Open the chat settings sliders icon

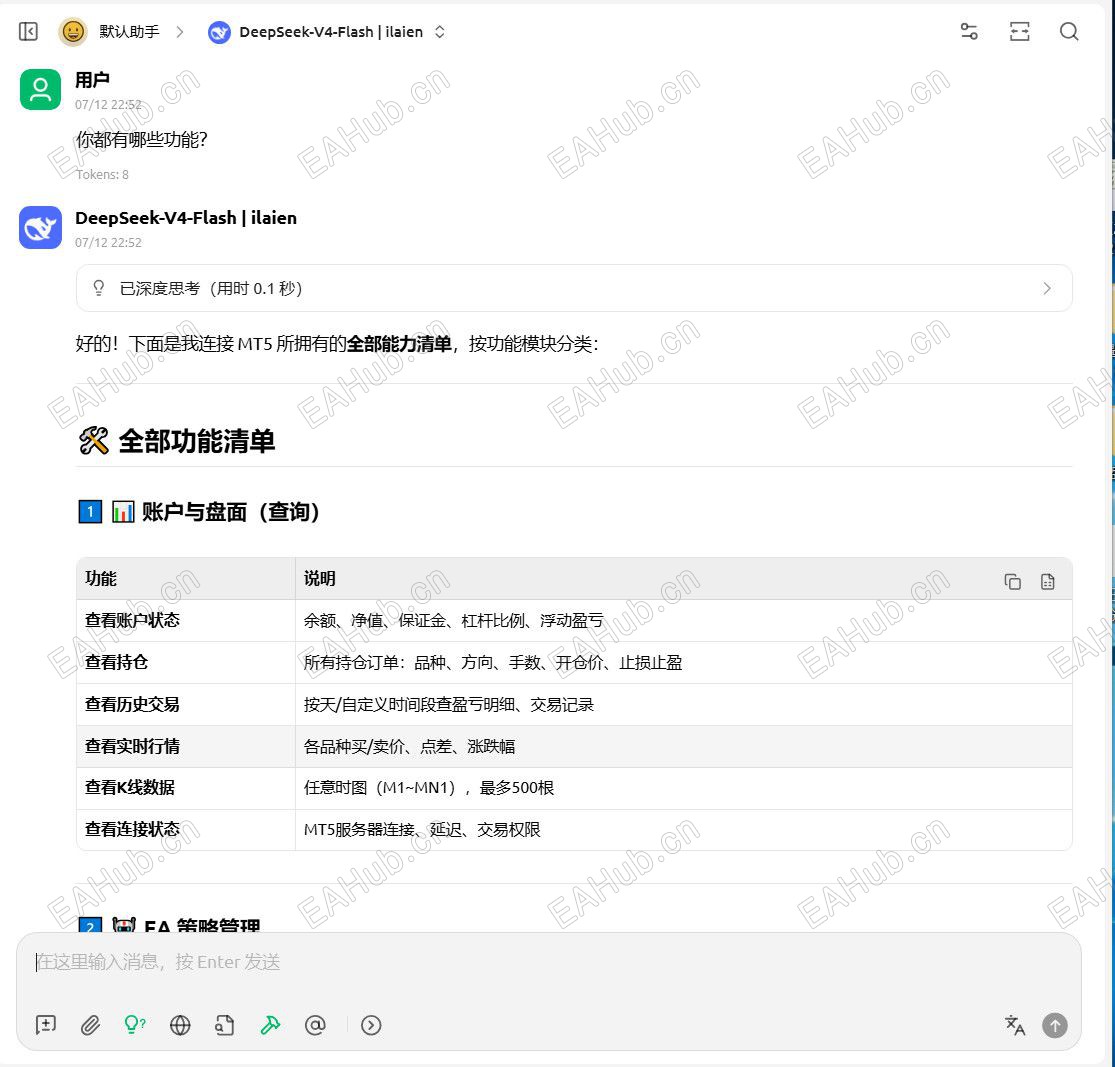click(x=969, y=31)
